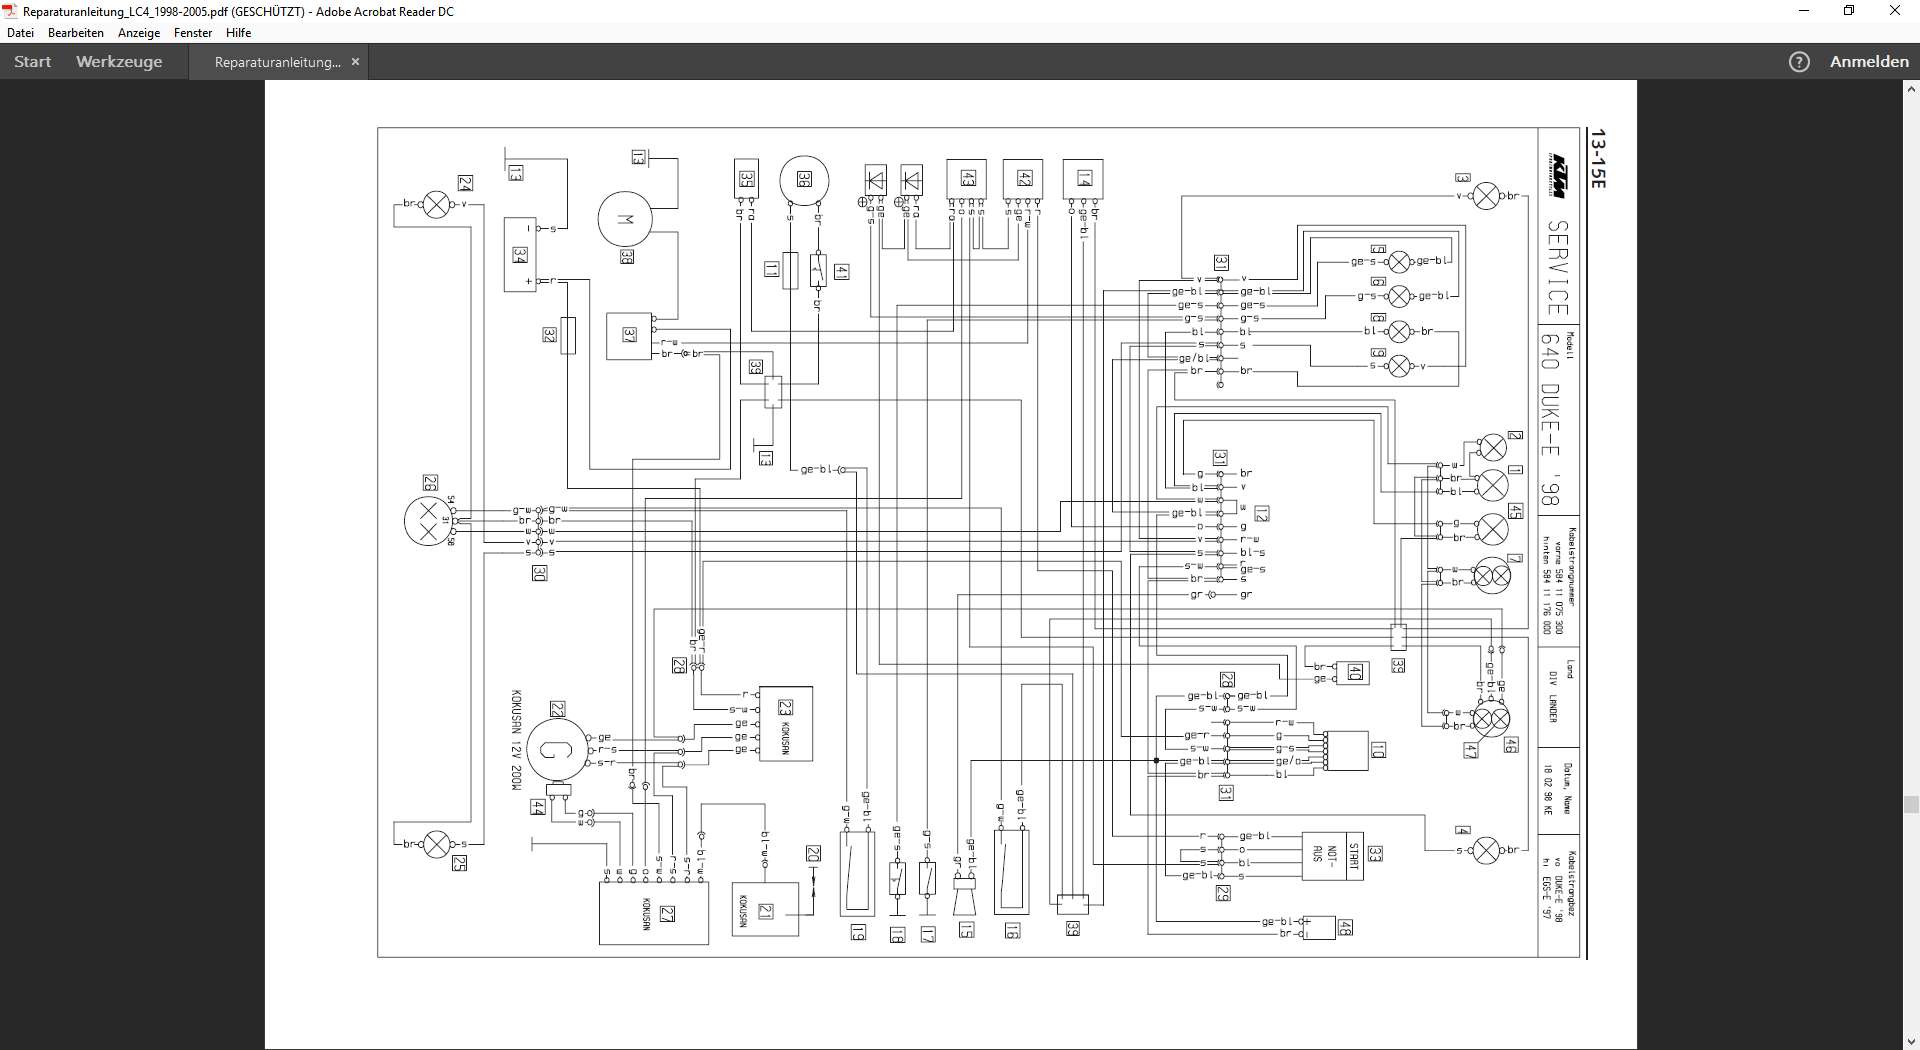Click the scroll up arrow
The image size is (1920, 1050).
[x=1911, y=89]
